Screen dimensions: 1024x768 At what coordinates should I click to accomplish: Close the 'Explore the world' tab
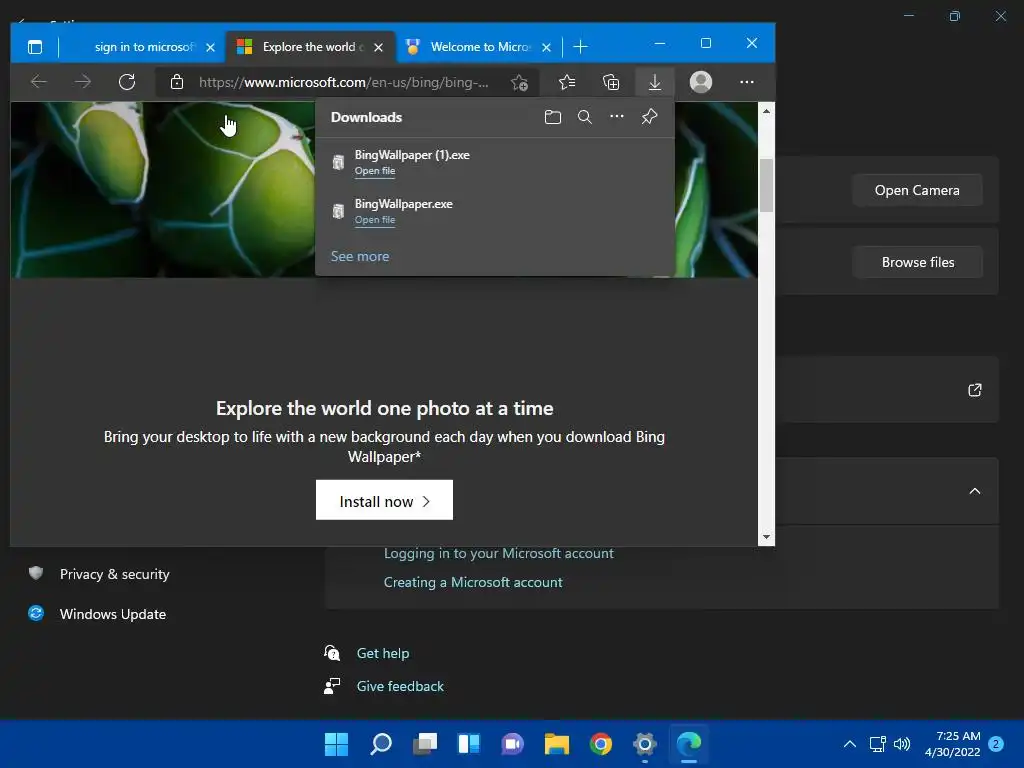coord(378,47)
